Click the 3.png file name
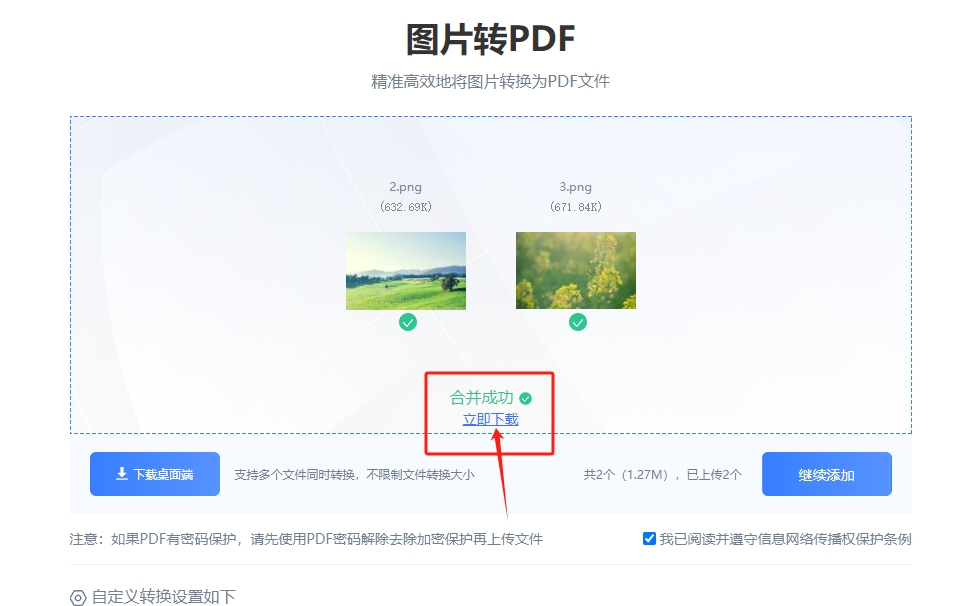 coord(575,186)
